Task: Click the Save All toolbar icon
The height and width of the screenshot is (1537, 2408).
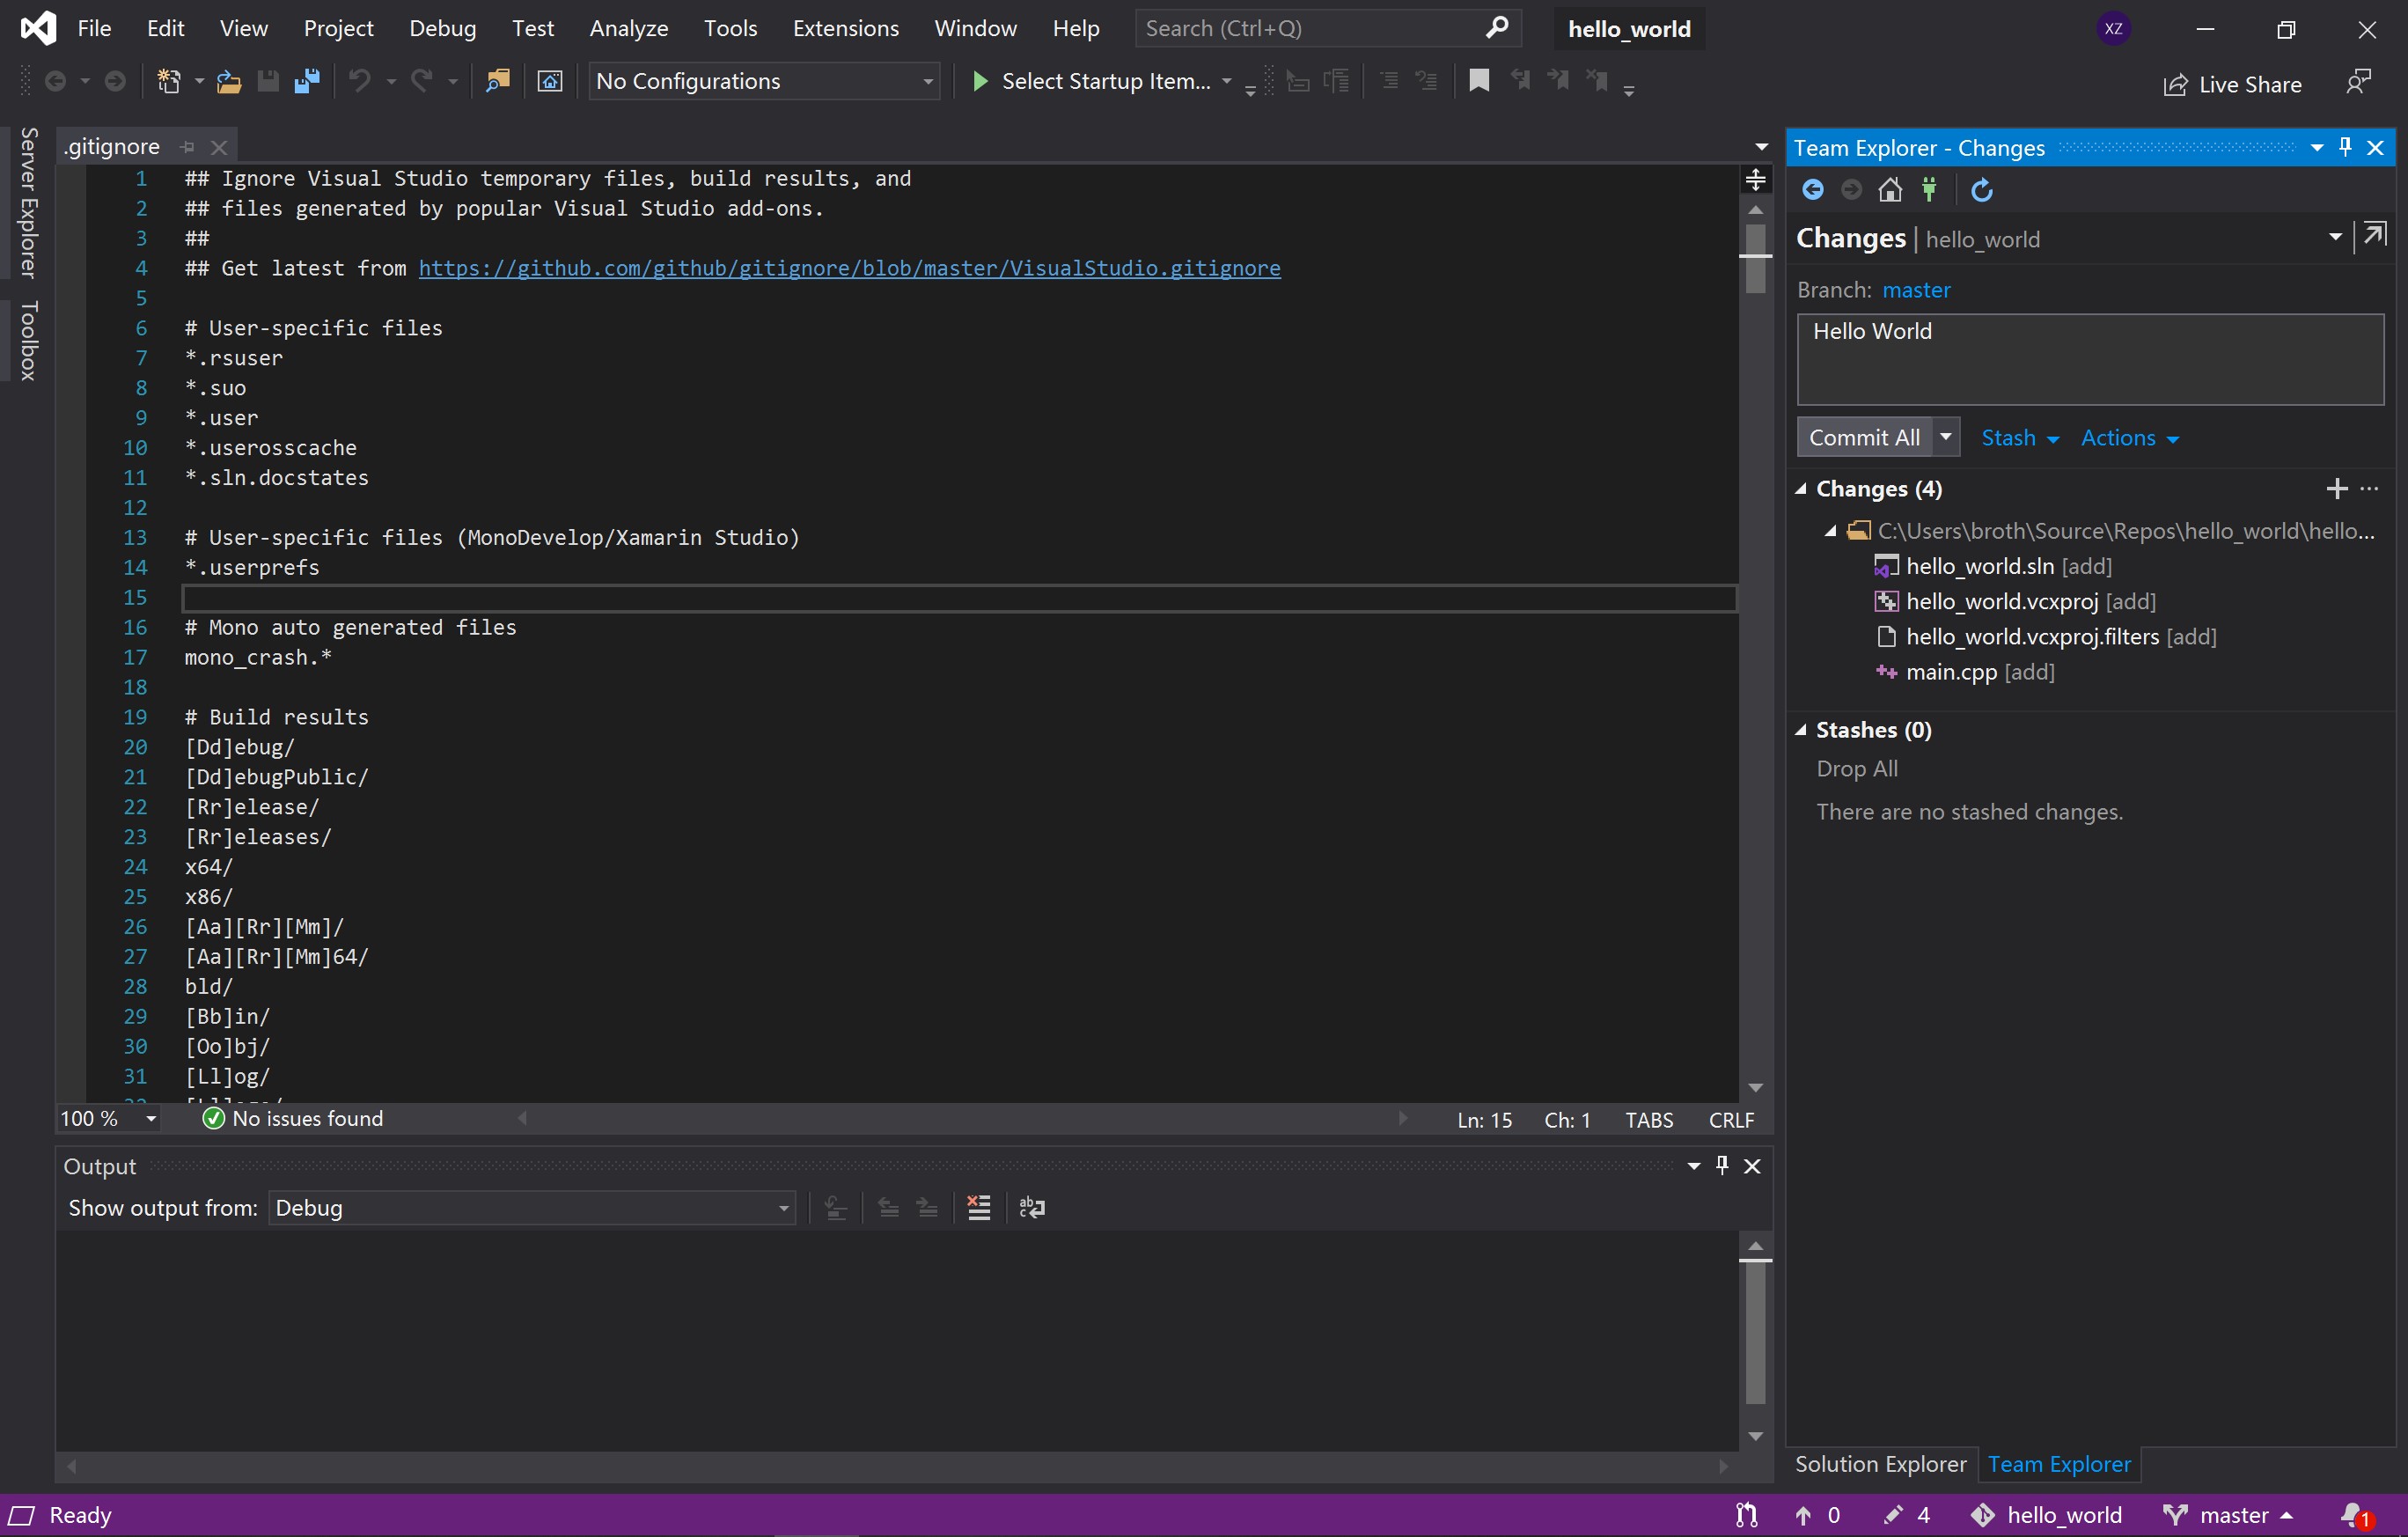Action: [307, 81]
